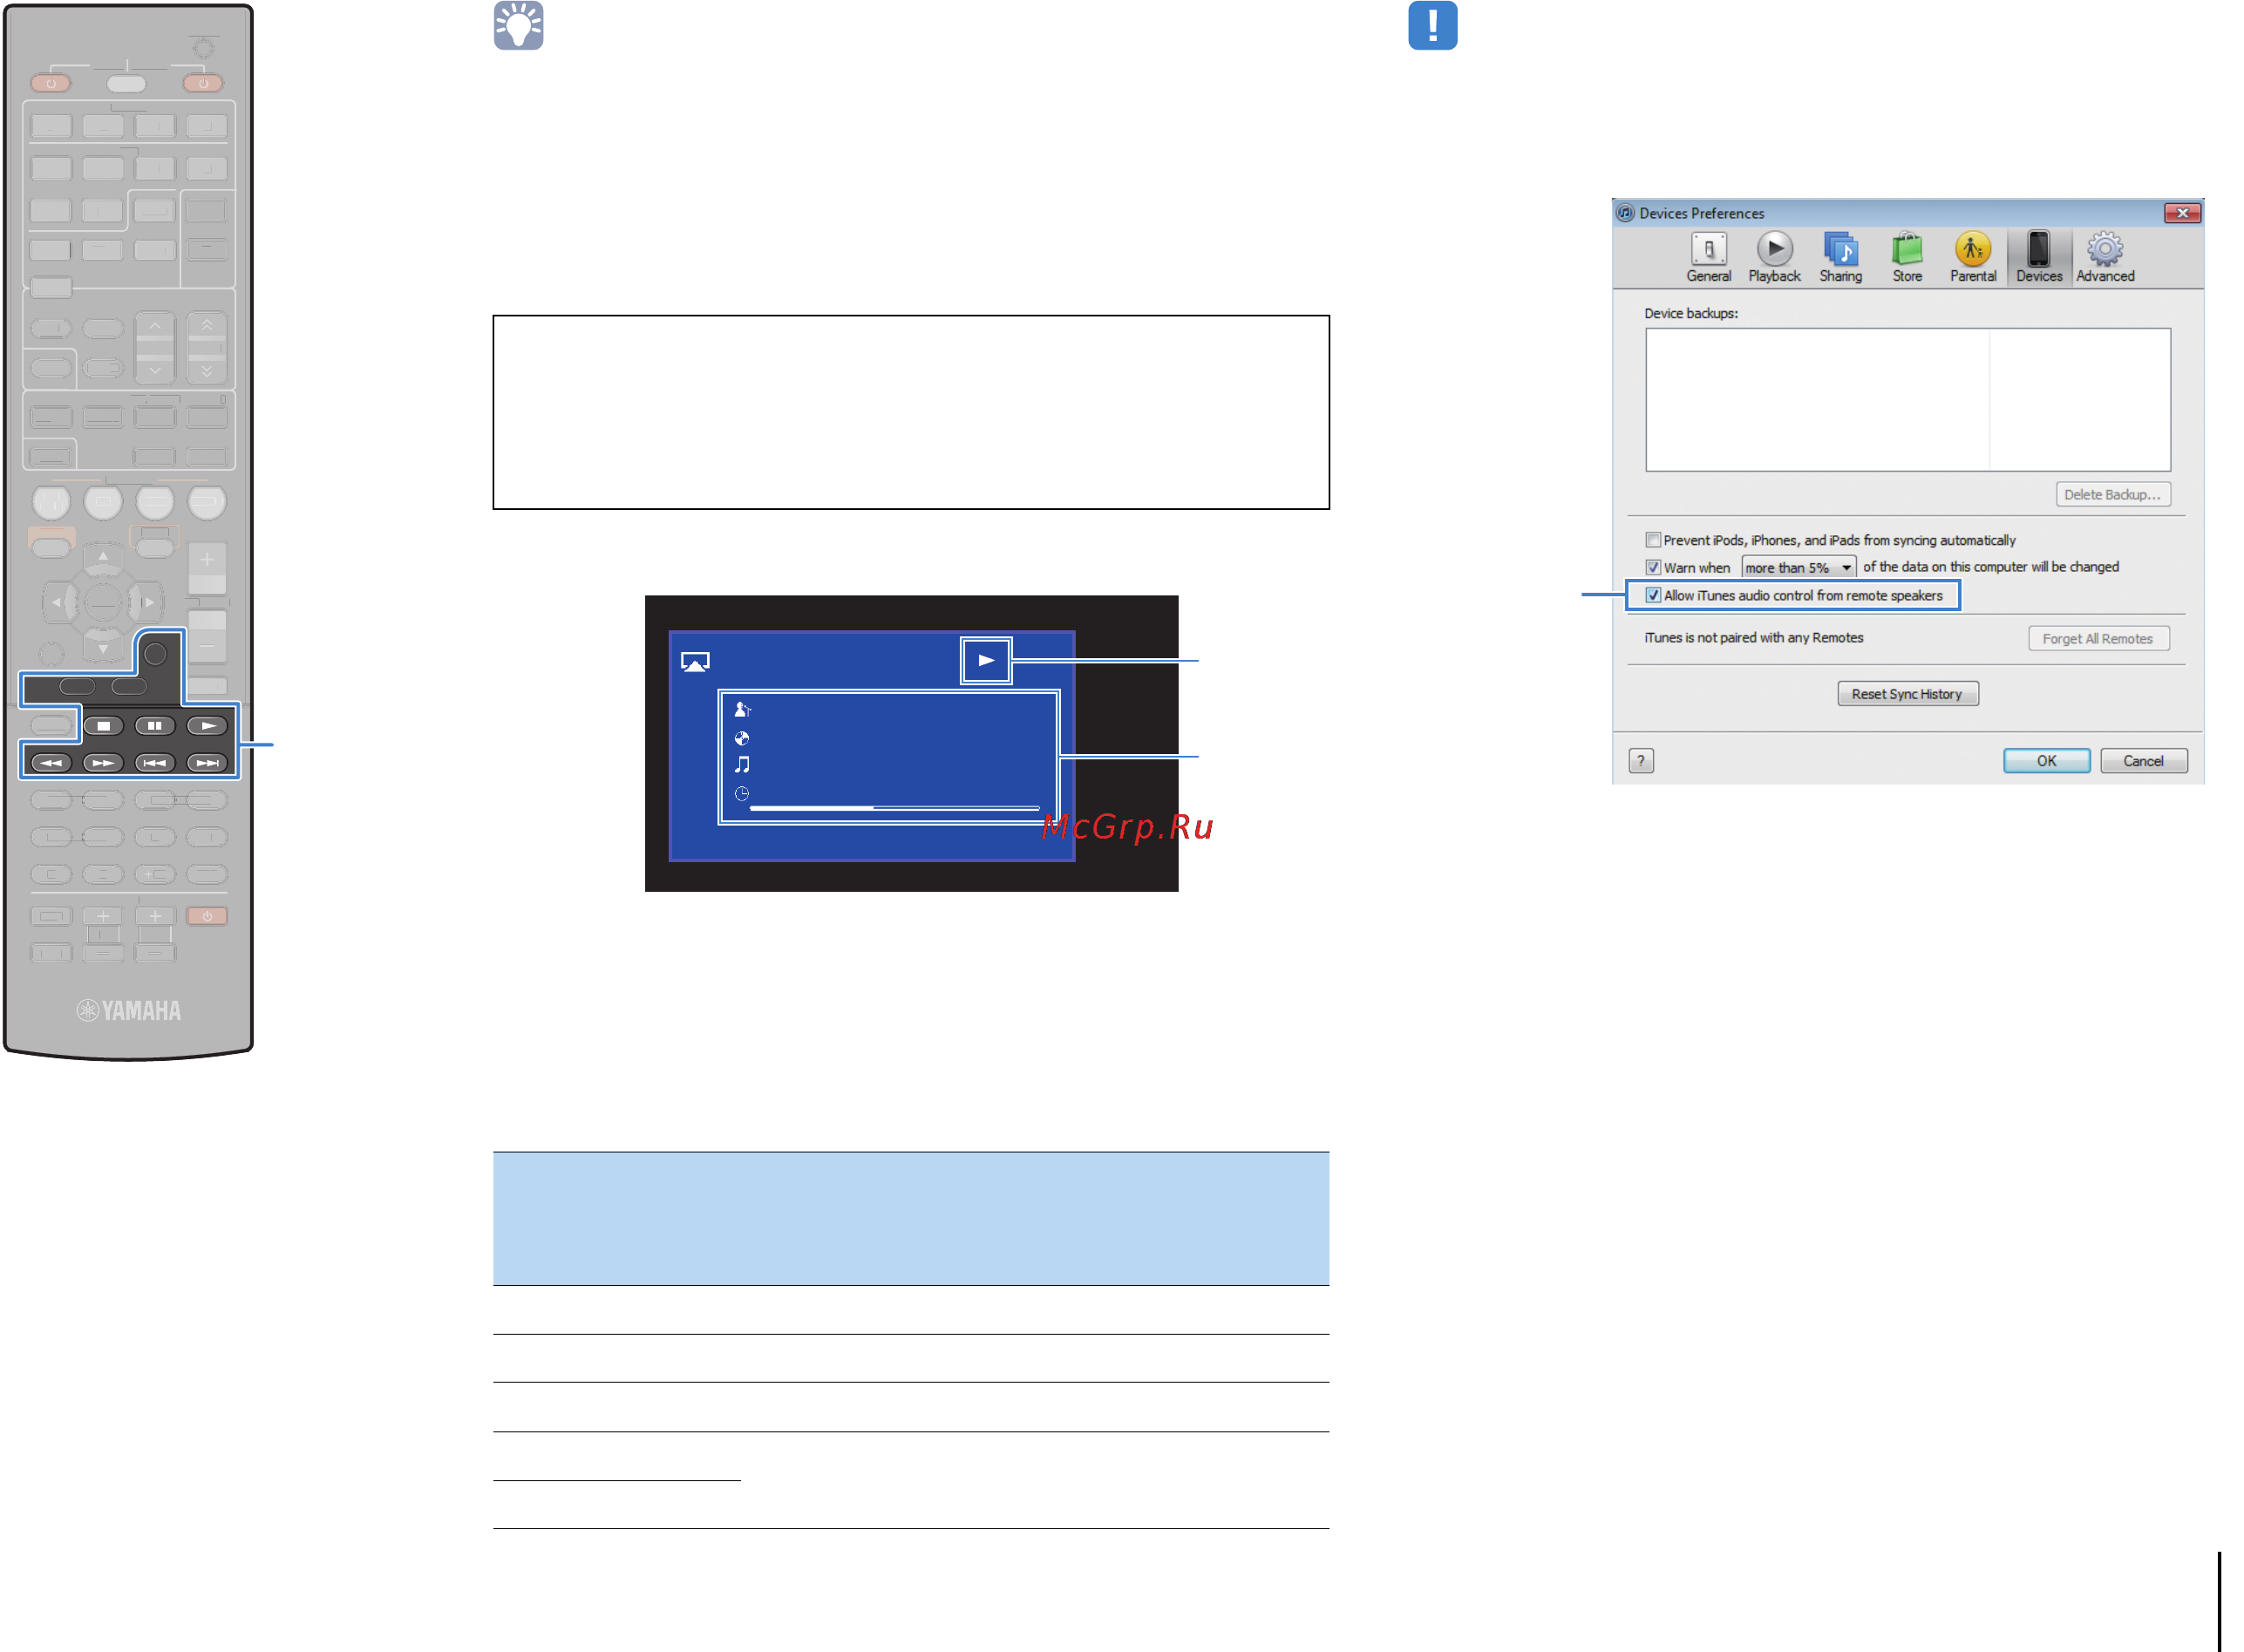Viewport: 2244px width, 1652px height.
Task: Enable Prevent iPods from syncing automatically
Action: [1653, 540]
